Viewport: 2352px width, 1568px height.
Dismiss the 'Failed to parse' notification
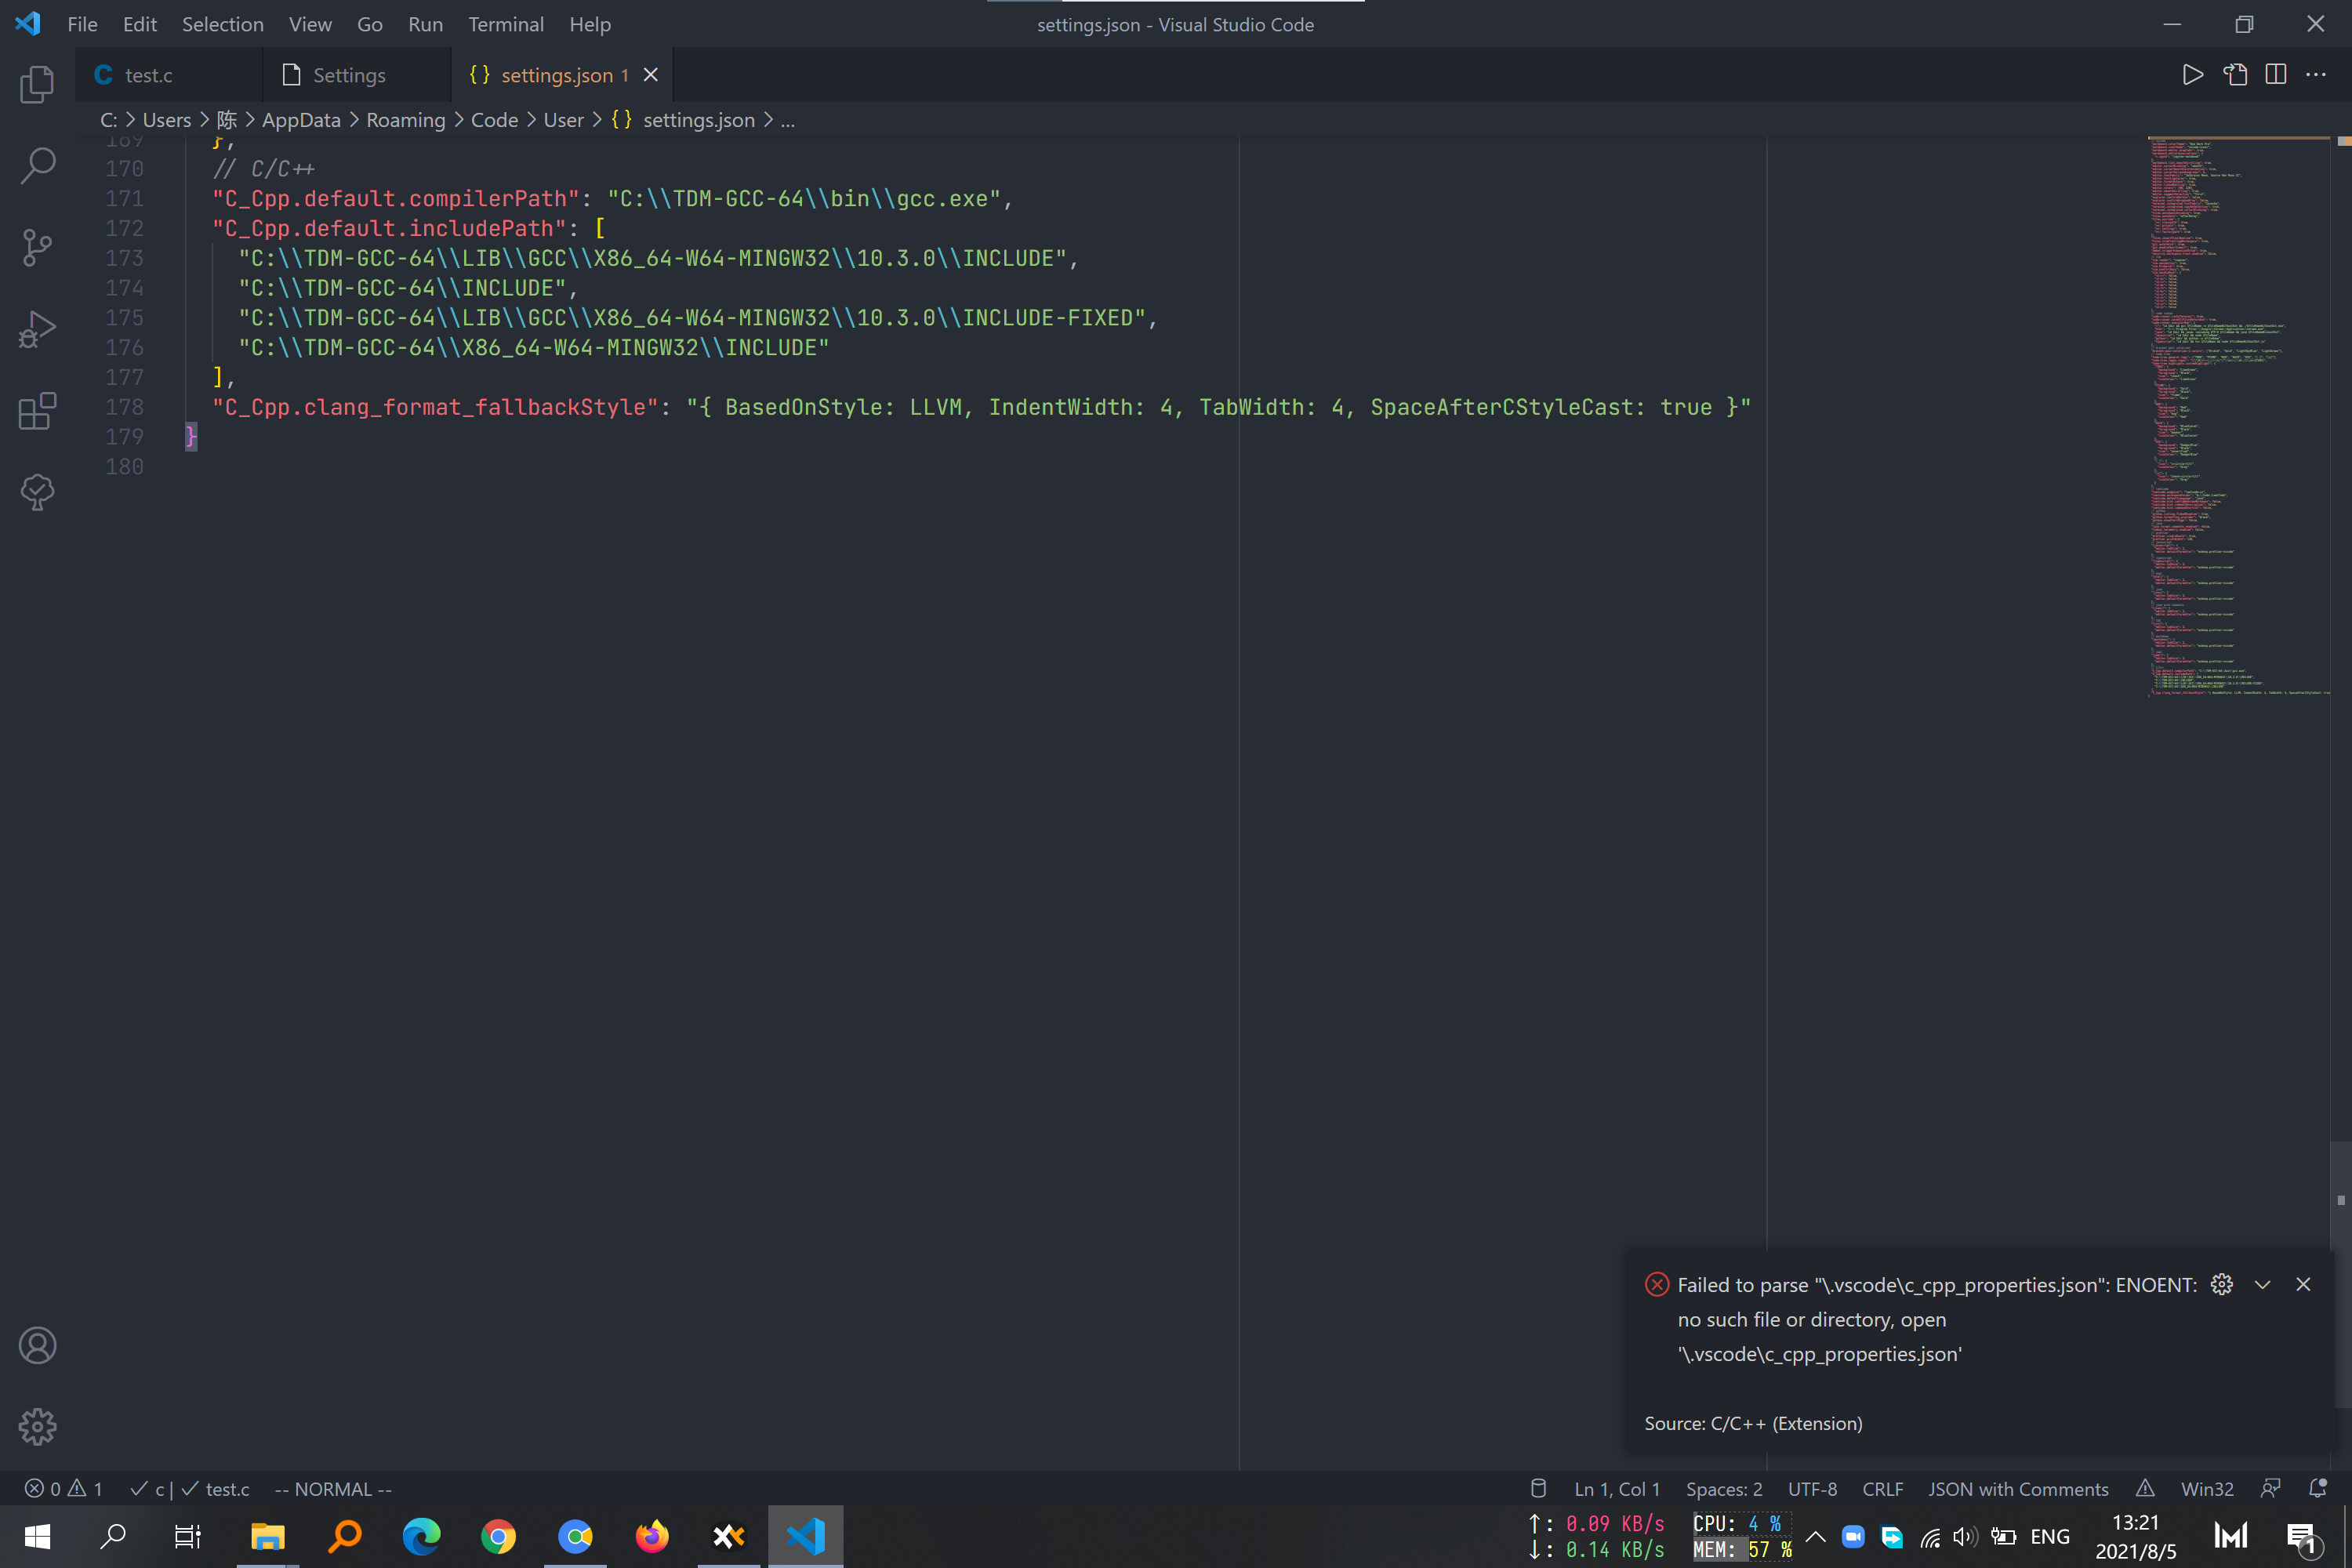pyautogui.click(x=2304, y=1284)
